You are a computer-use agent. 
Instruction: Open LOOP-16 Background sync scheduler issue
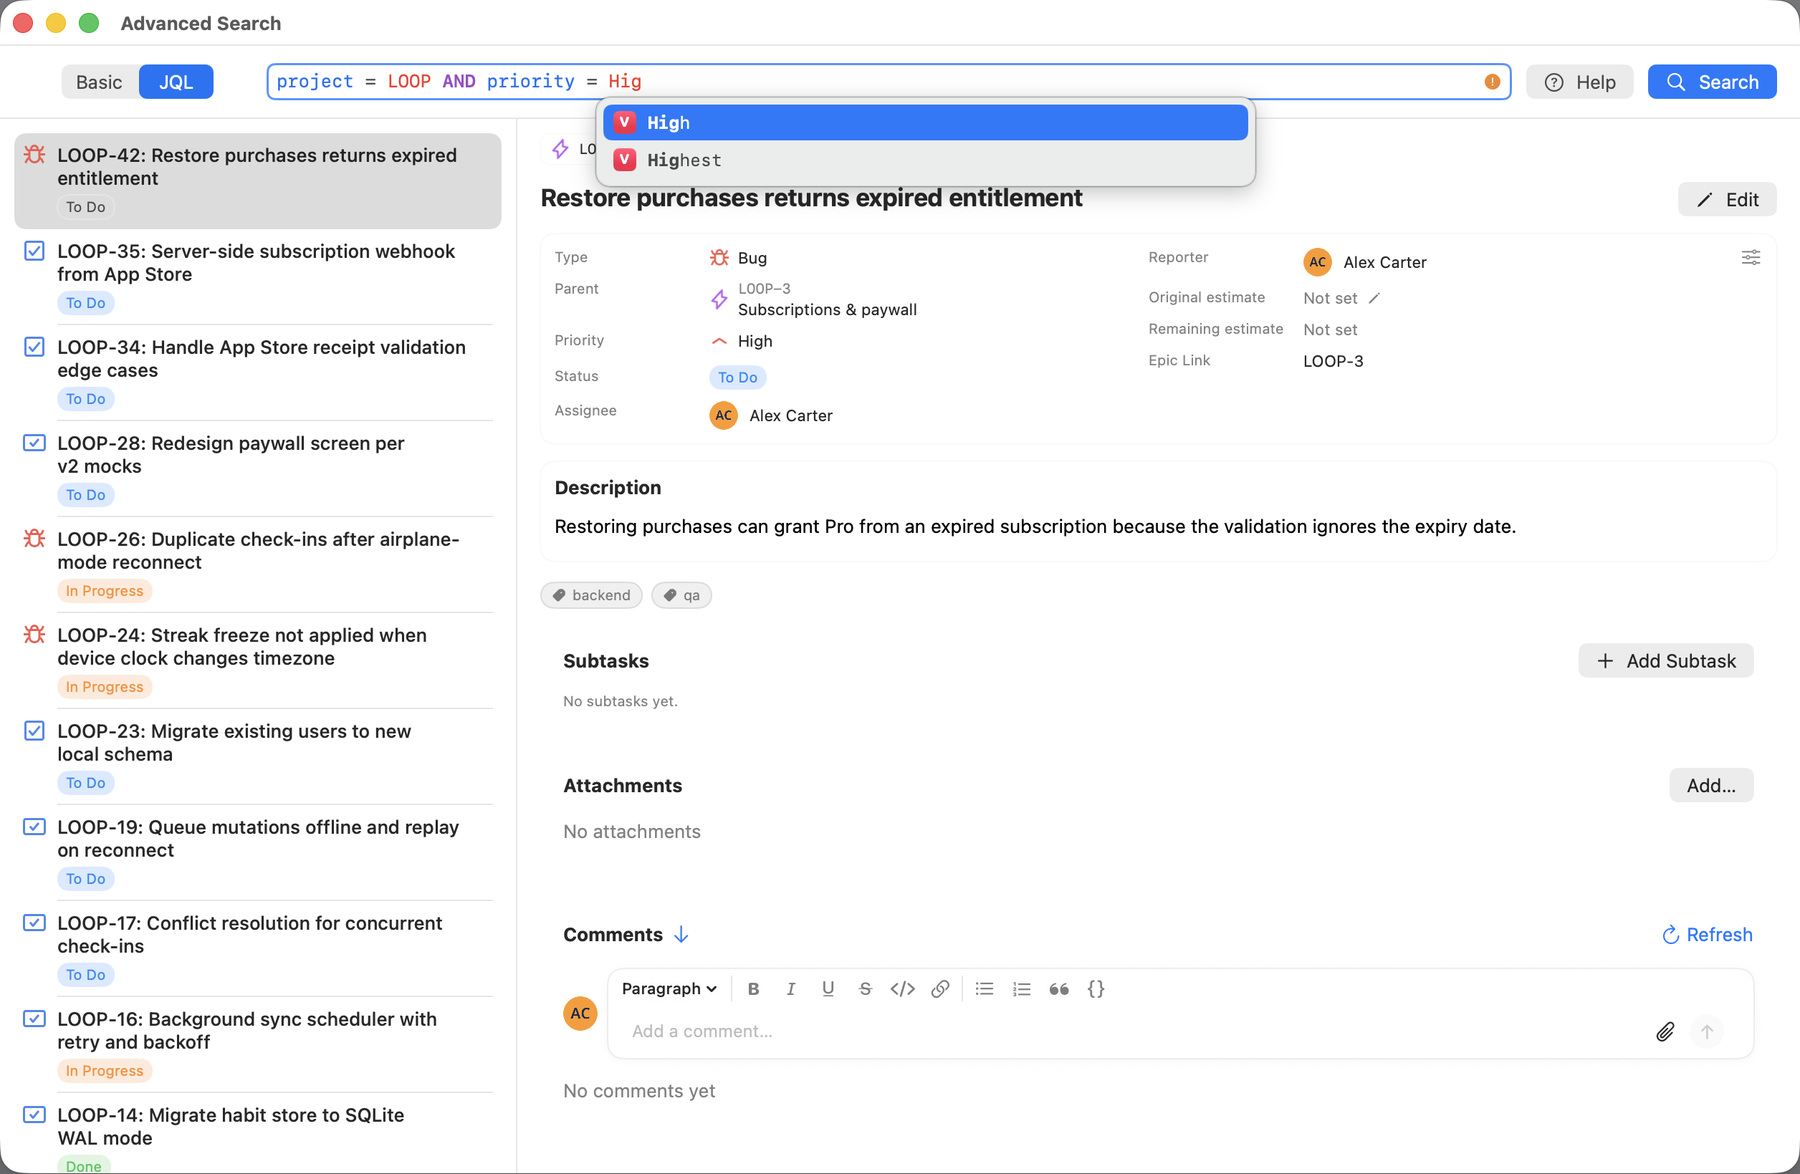point(258,1045)
